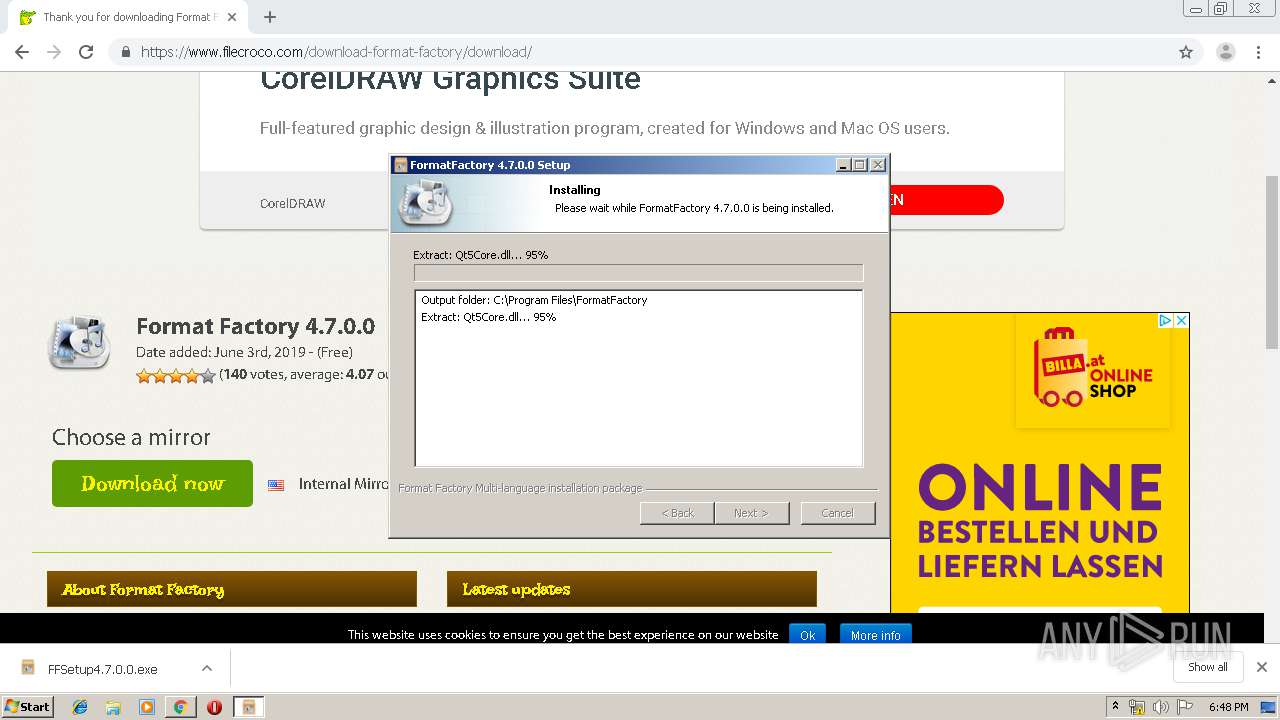1280x720 pixels.
Task: Click the FormatFactory setup header logo
Action: coord(425,201)
